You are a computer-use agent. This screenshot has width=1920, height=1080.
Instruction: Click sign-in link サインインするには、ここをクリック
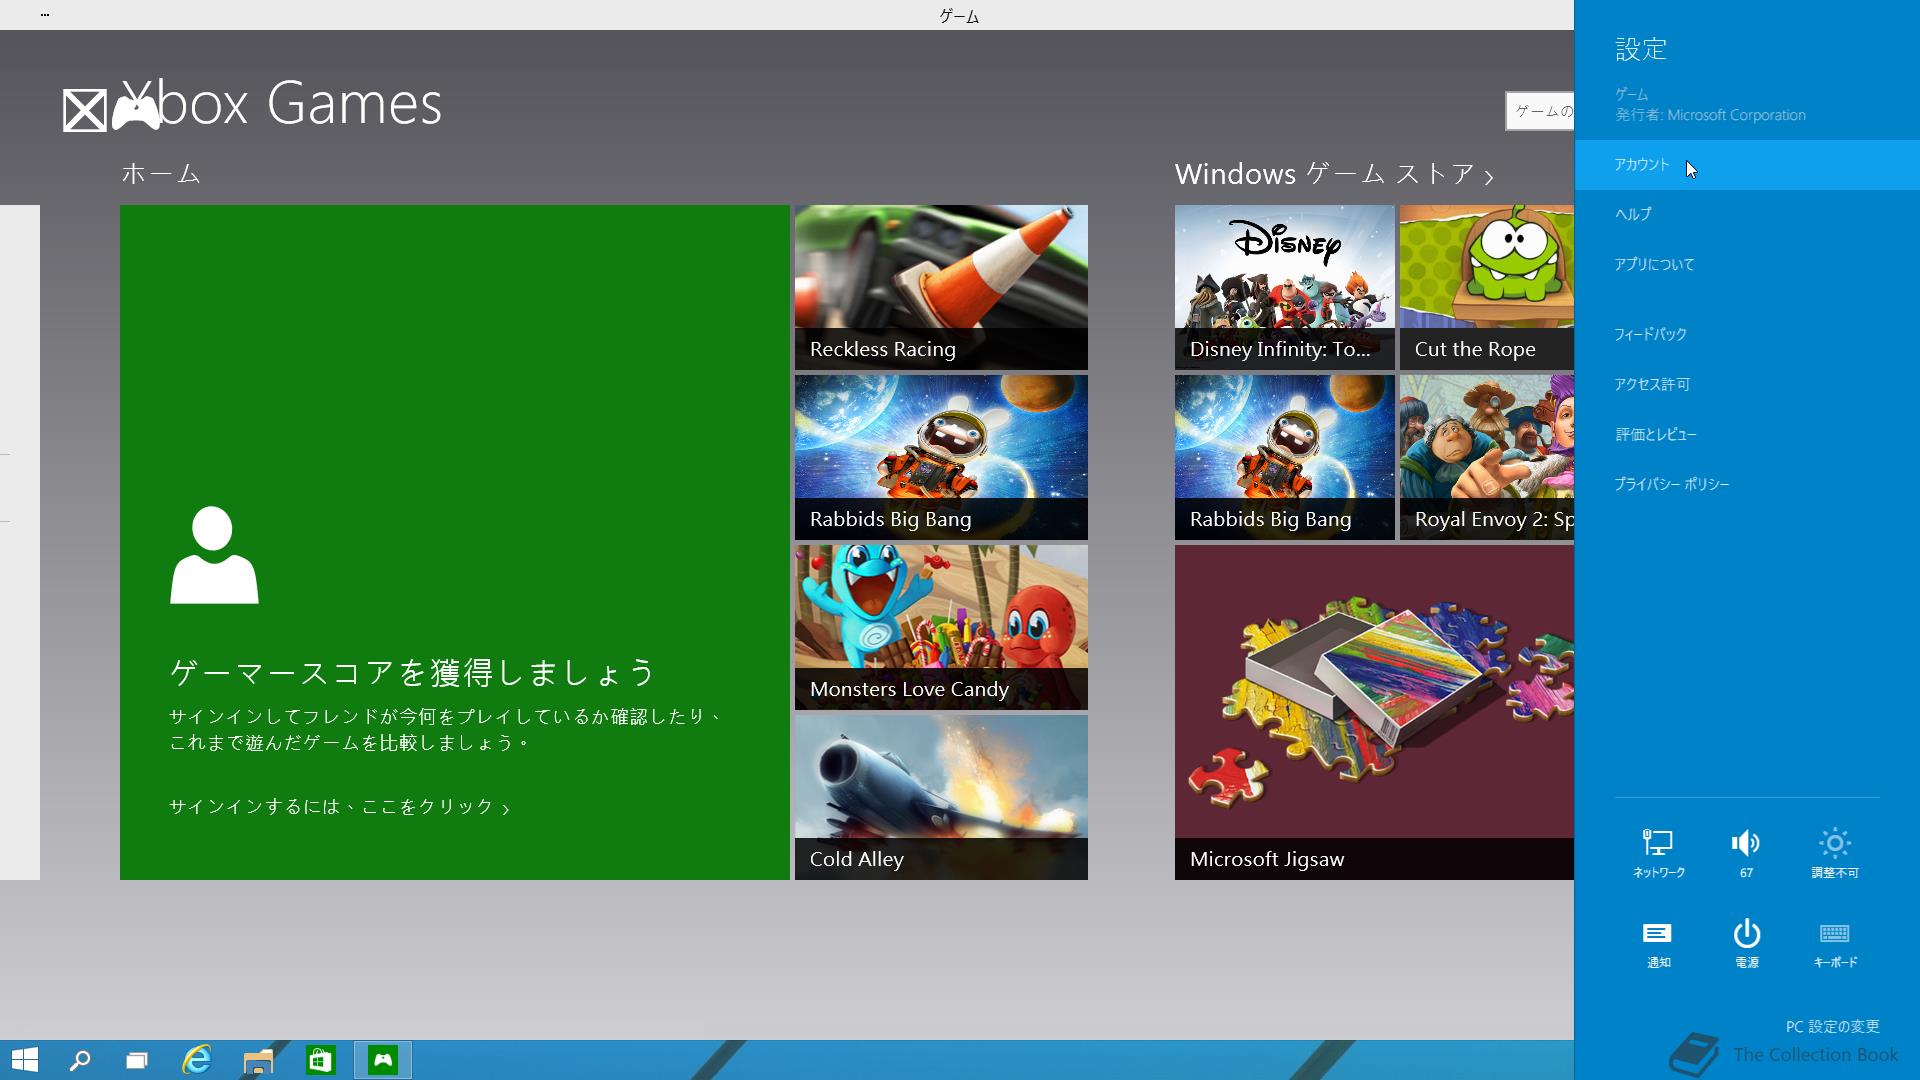tap(339, 807)
